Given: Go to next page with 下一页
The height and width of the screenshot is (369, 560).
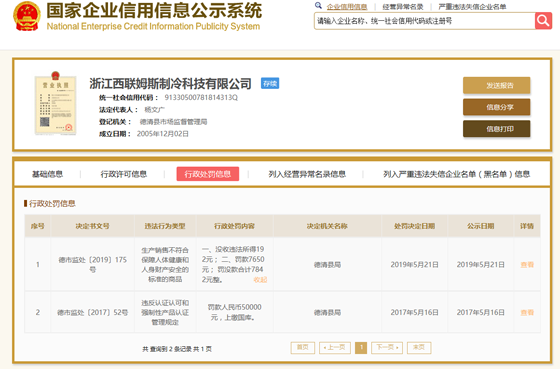Looking at the screenshot, I should tap(387, 348).
